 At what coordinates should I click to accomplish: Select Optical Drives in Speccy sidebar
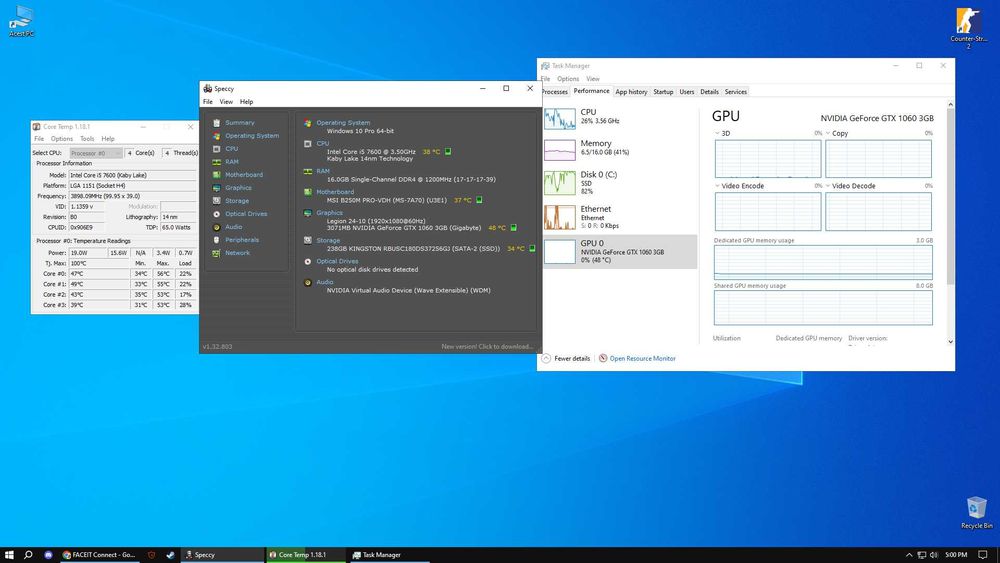tap(246, 214)
